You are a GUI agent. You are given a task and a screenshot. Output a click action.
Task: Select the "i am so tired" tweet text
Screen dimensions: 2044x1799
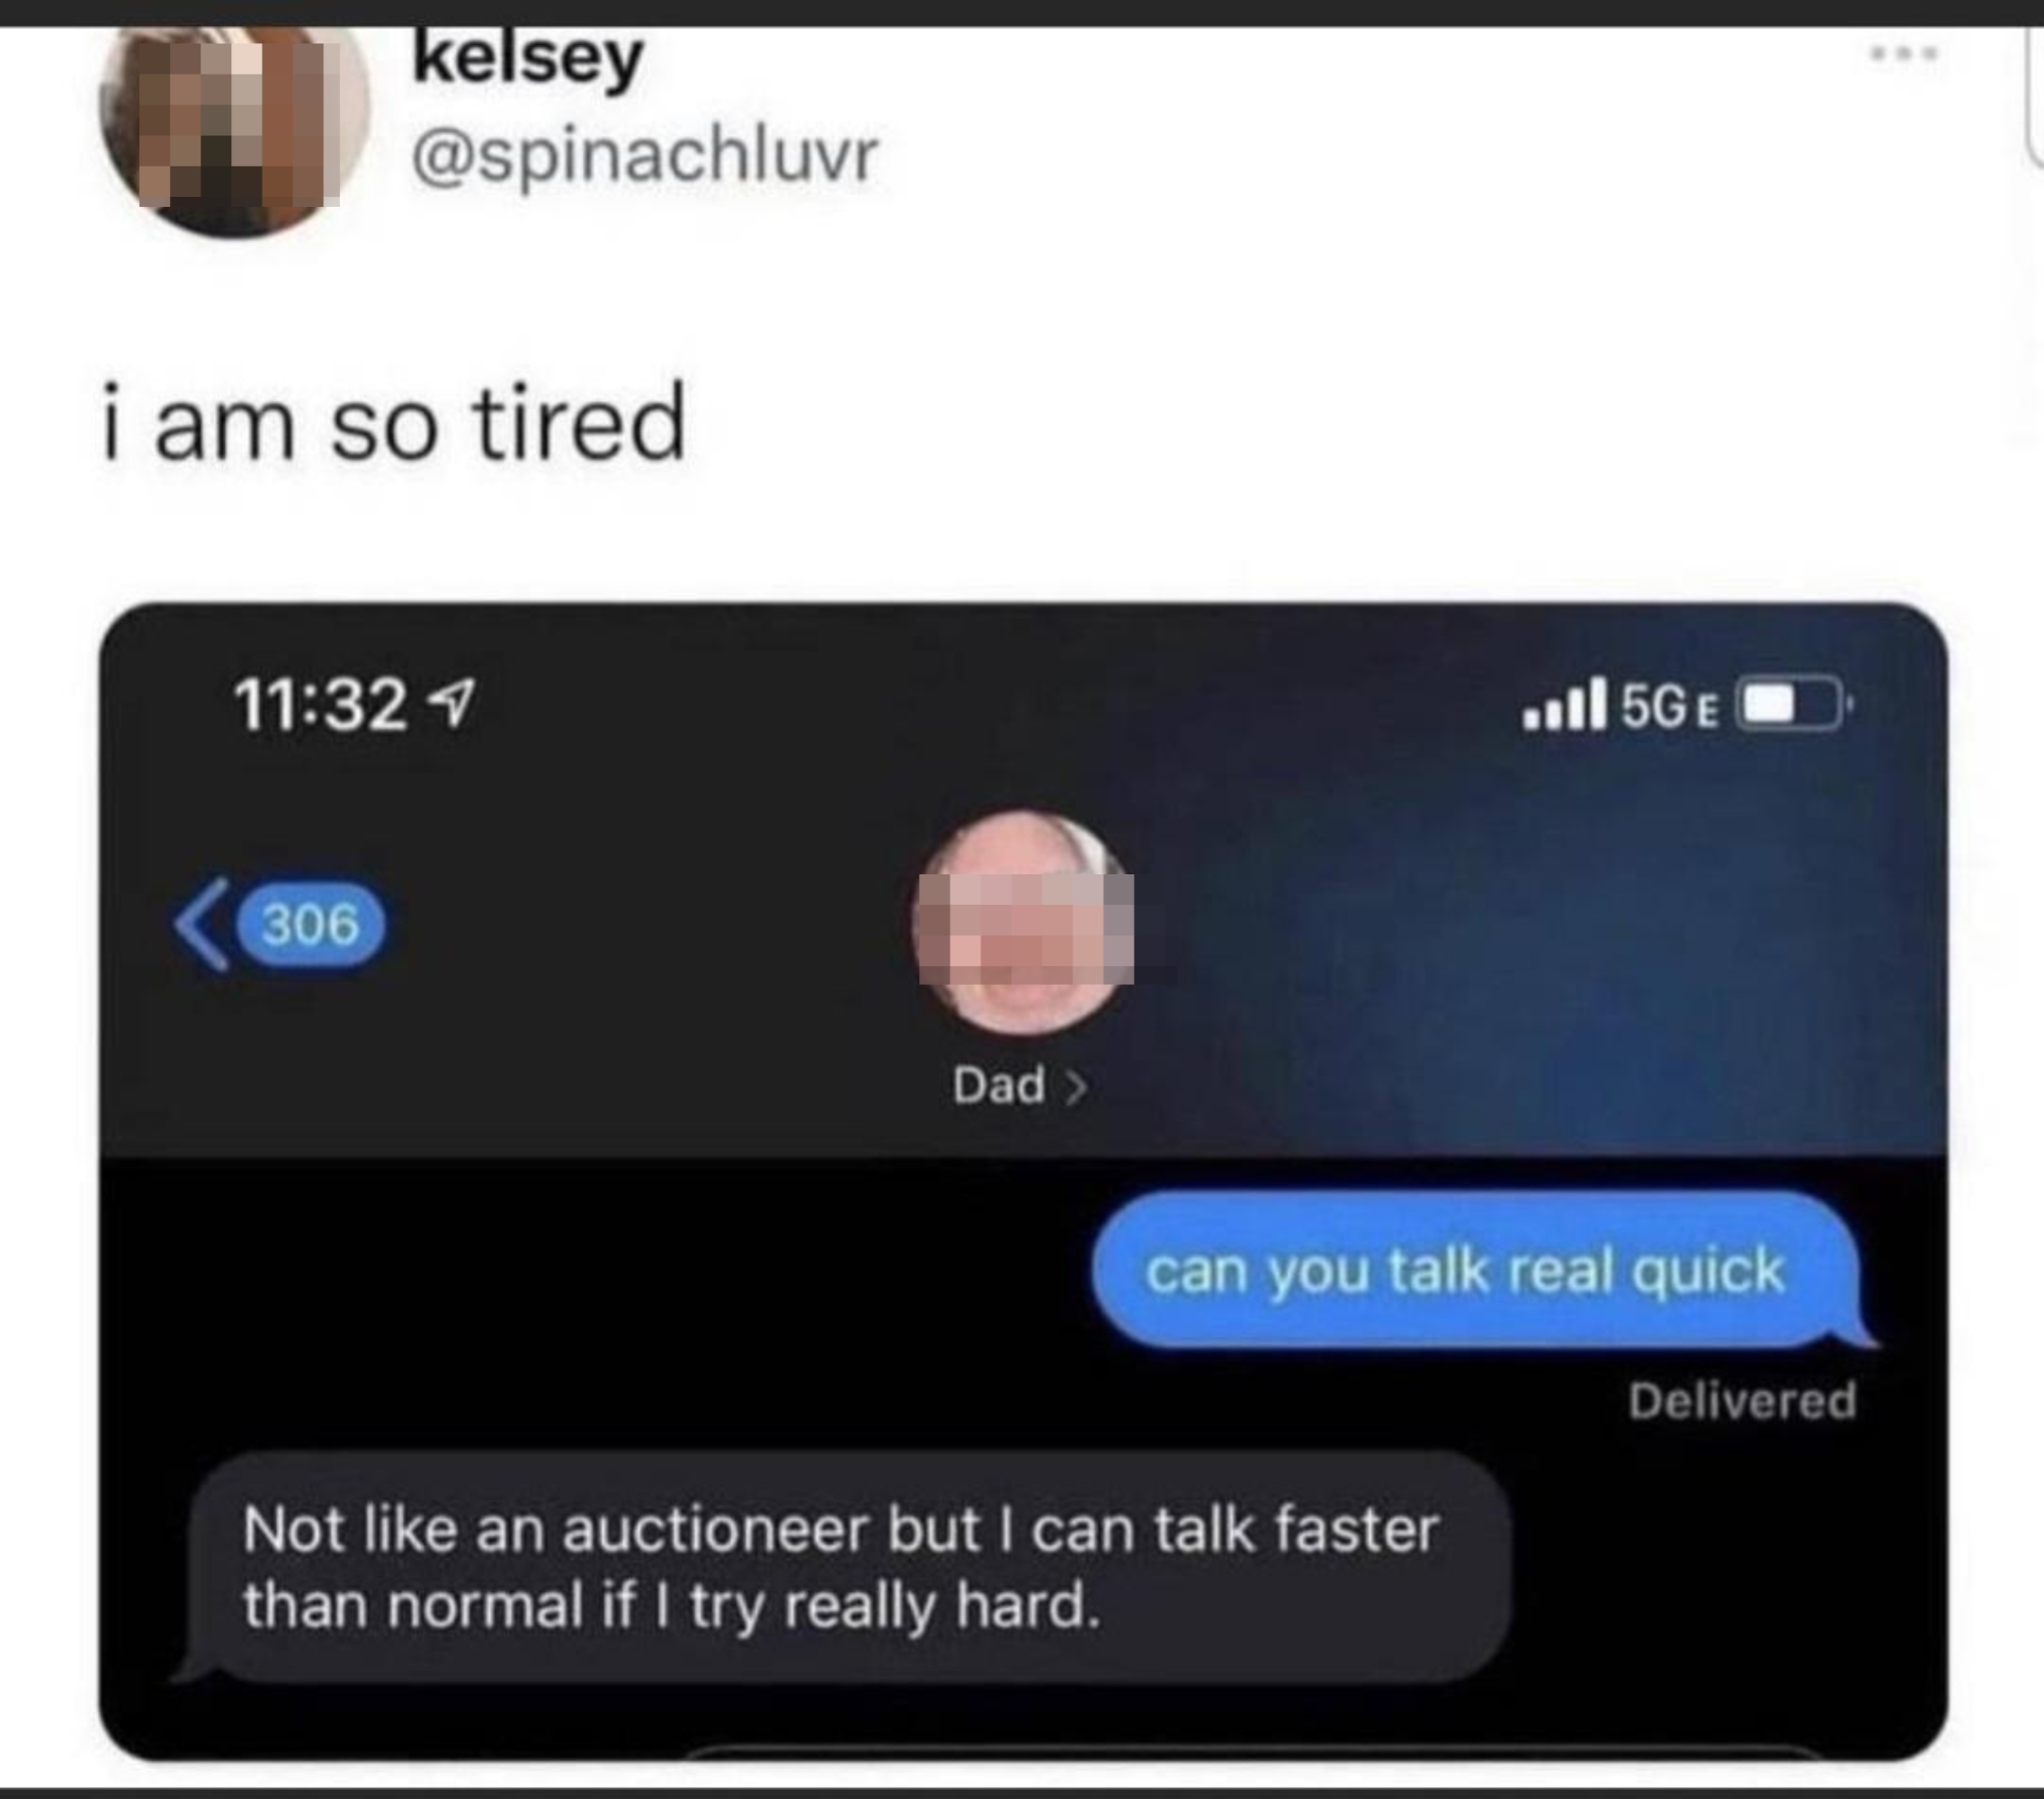coord(395,423)
